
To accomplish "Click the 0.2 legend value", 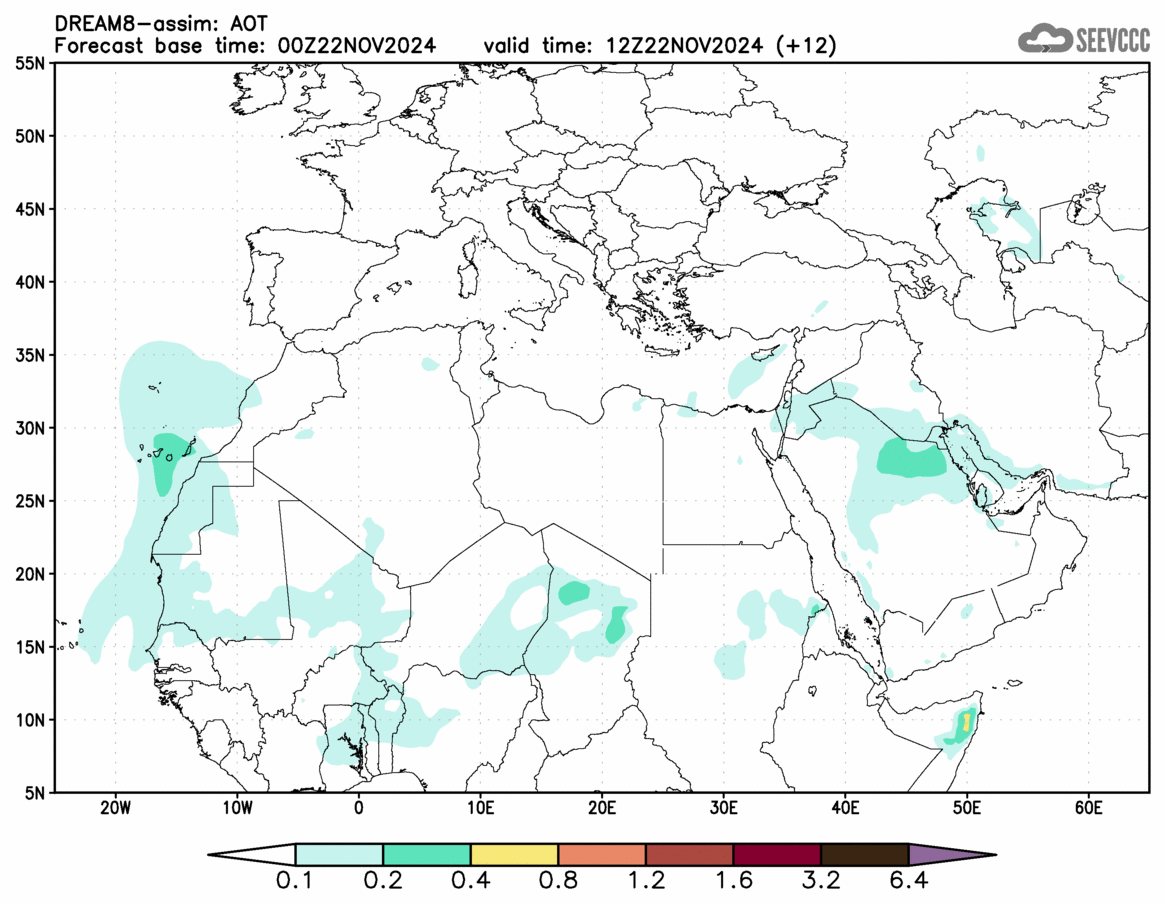I will (383, 882).
